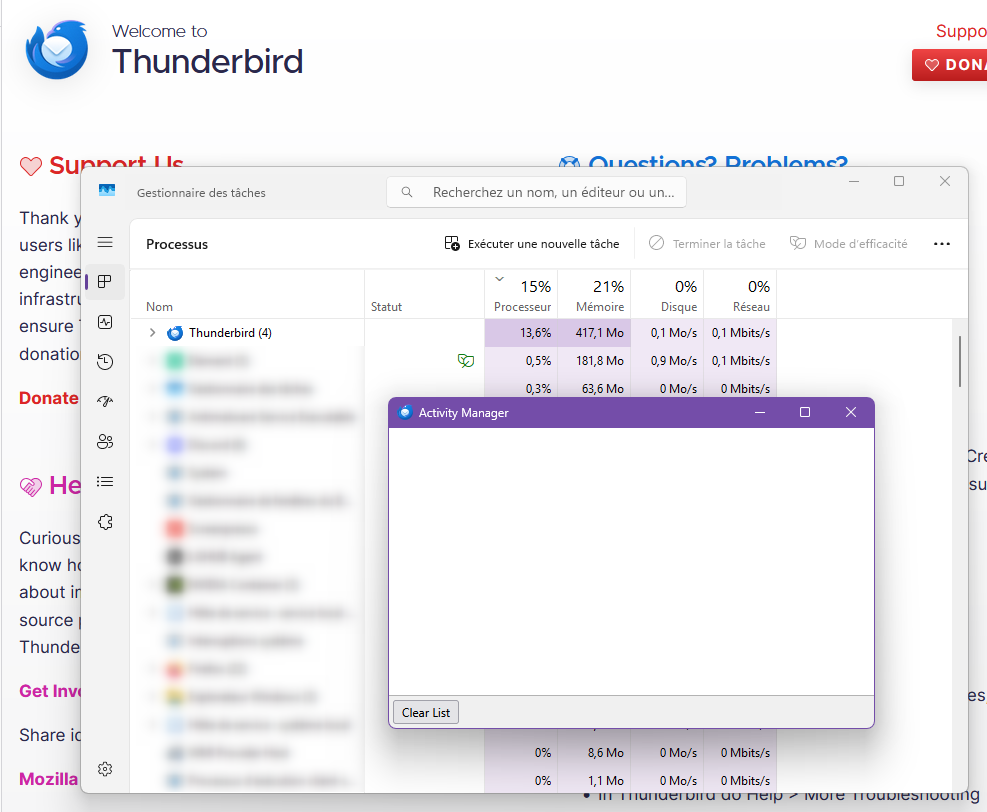
Task: Expand the Thunderbird (4) process group
Action: coord(152,332)
